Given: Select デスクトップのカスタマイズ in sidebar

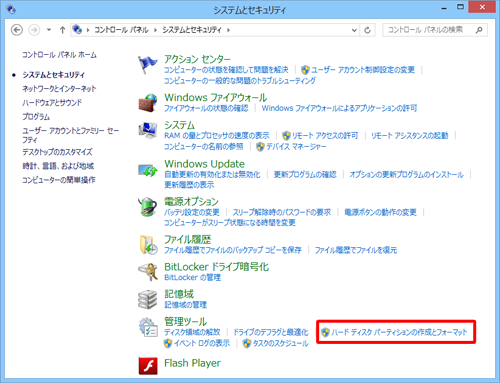Looking at the screenshot, I should [57, 152].
